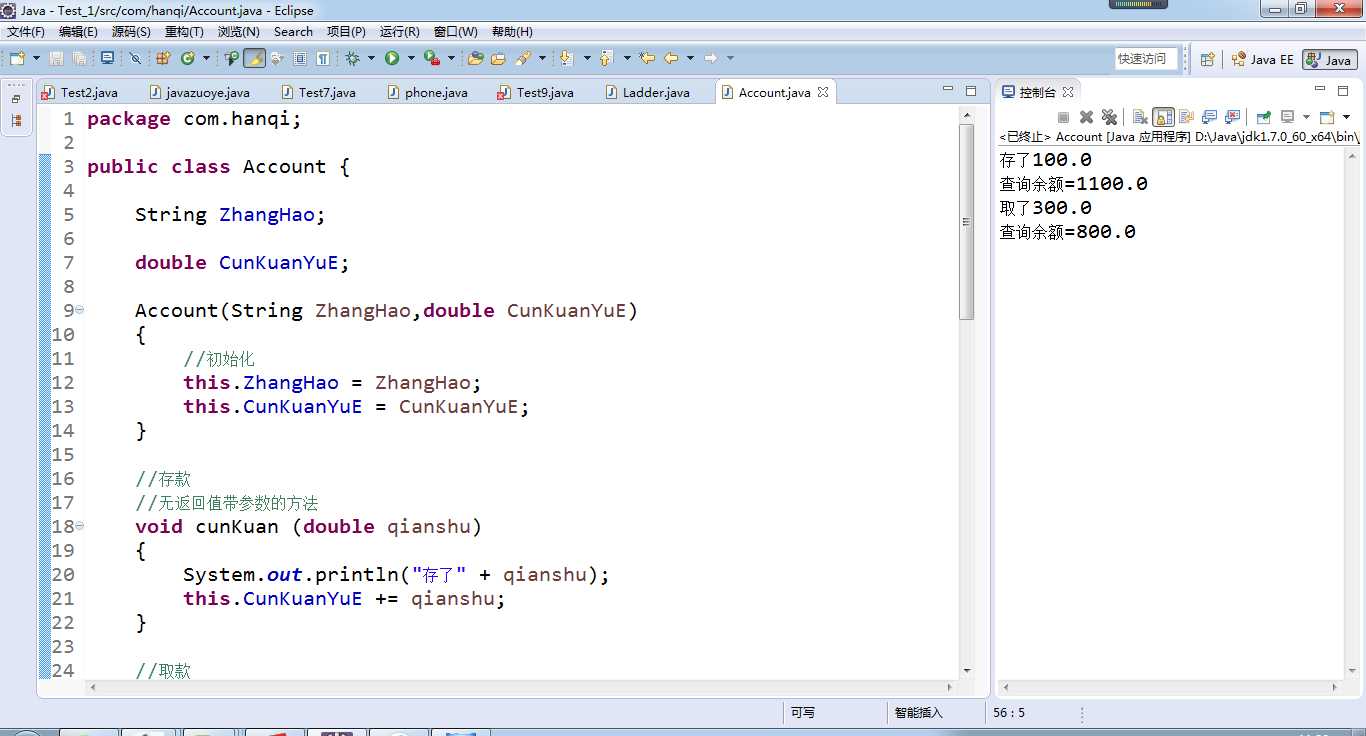The height and width of the screenshot is (736, 1366).
Task: Open the 重构(T) menu
Action: (184, 32)
